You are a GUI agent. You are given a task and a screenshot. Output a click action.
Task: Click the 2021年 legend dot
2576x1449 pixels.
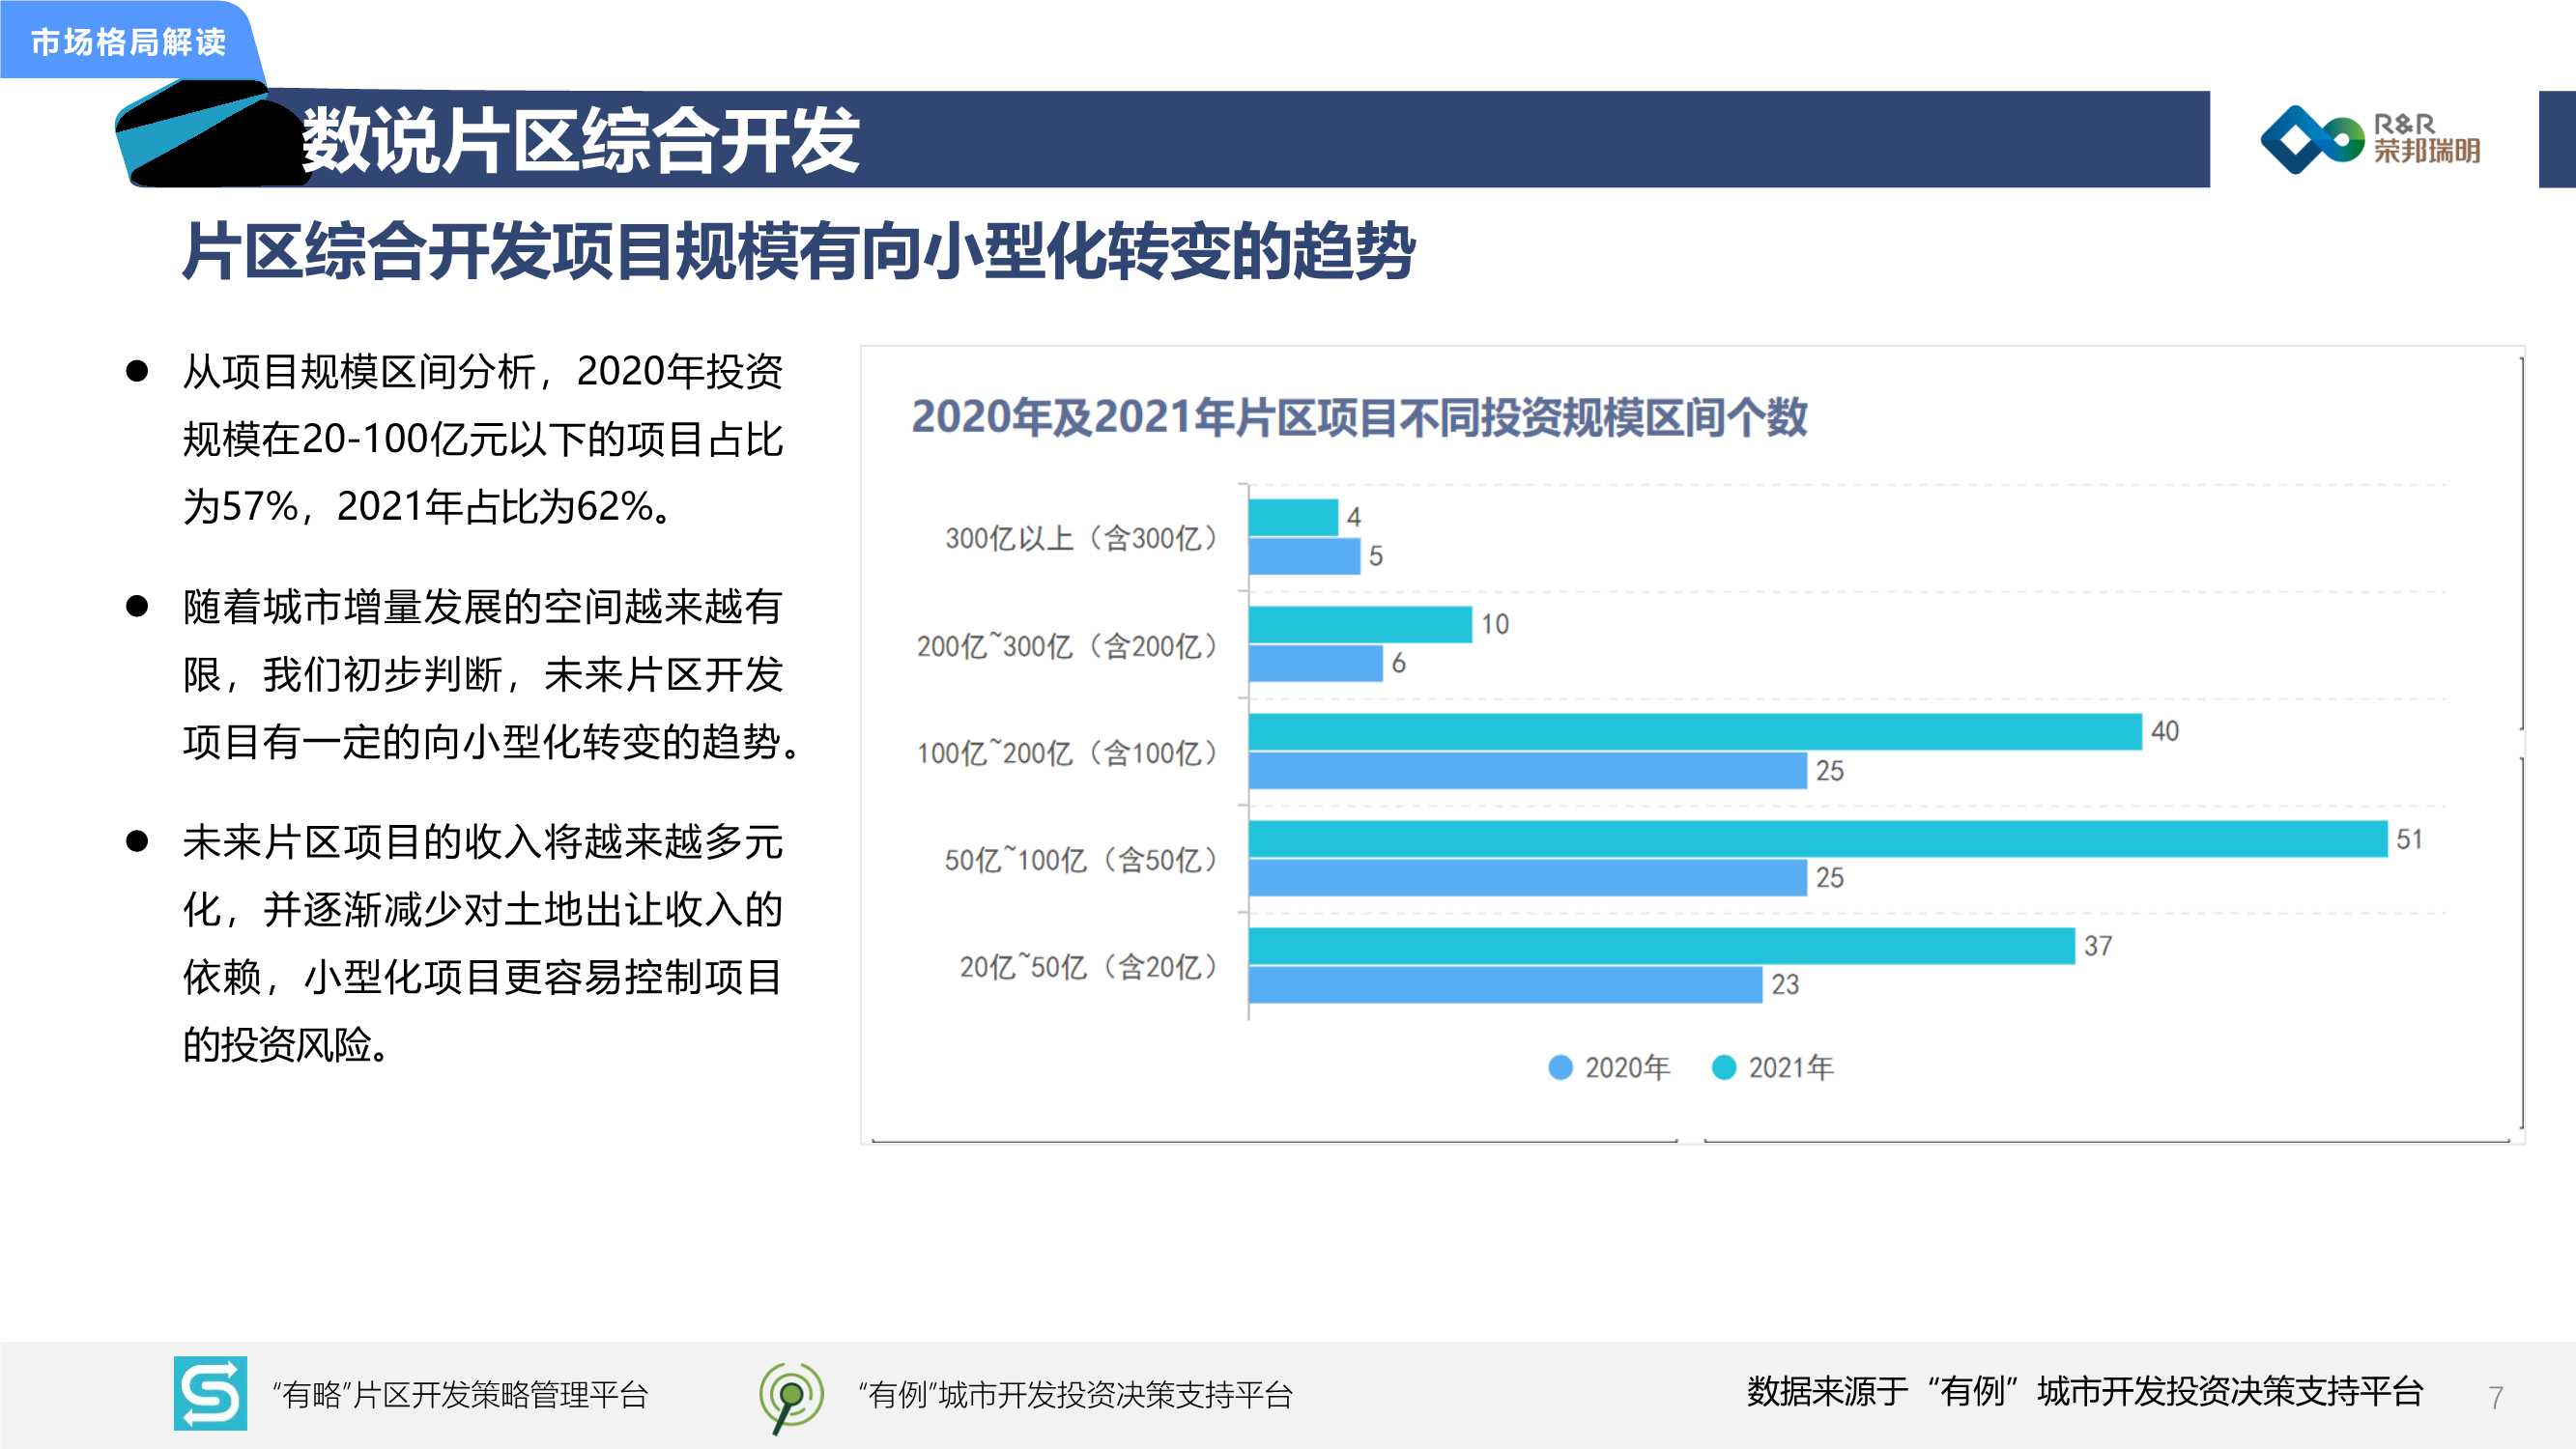click(1724, 1067)
